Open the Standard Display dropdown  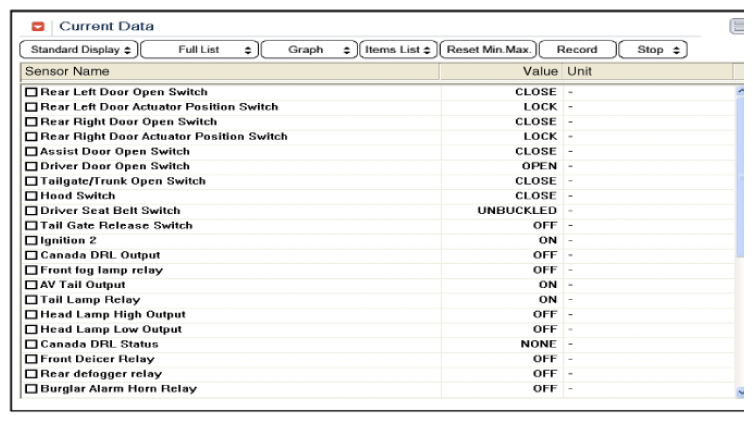pos(79,49)
